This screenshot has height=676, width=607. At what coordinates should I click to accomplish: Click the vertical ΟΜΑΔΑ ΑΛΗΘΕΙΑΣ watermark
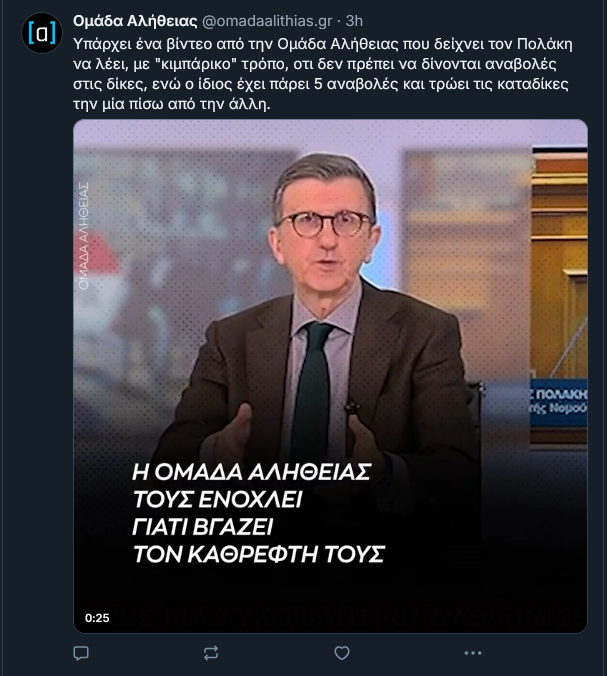click(84, 236)
